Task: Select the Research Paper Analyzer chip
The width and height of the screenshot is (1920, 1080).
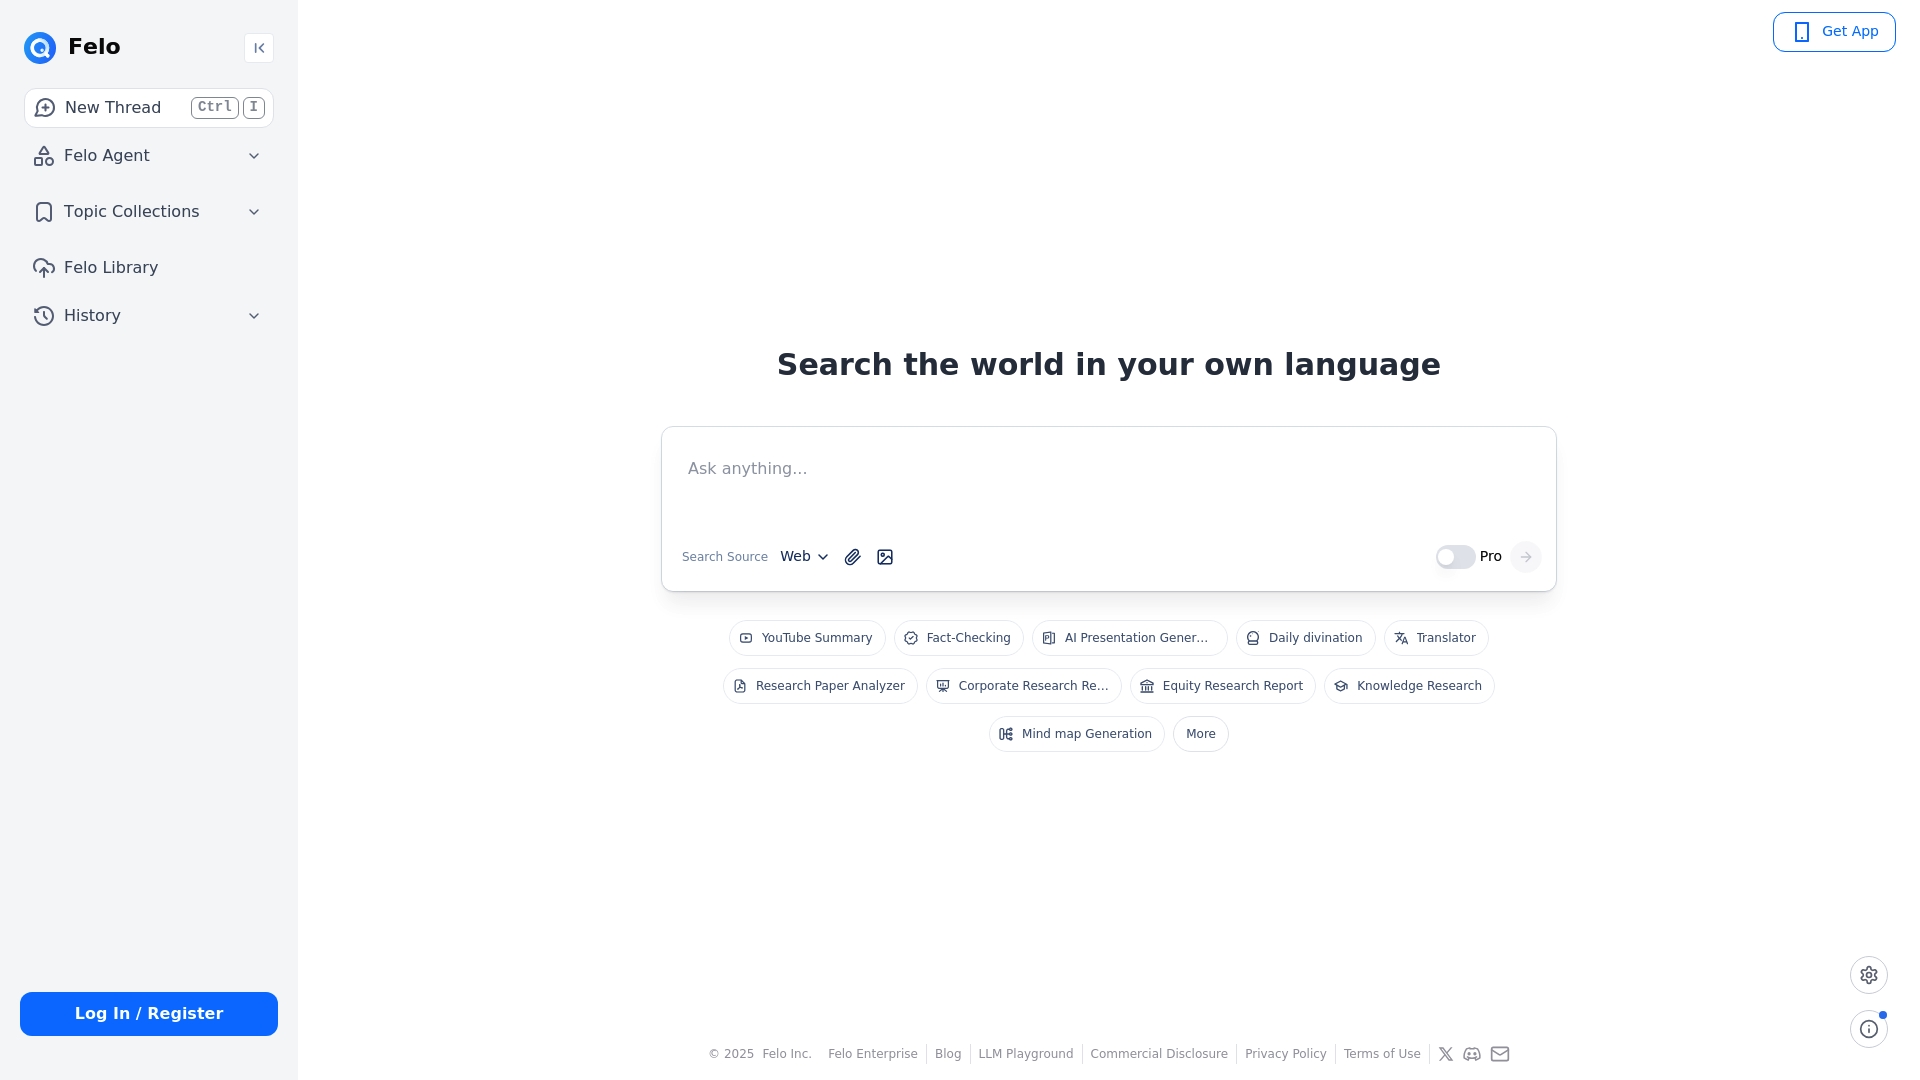Action: coord(820,686)
